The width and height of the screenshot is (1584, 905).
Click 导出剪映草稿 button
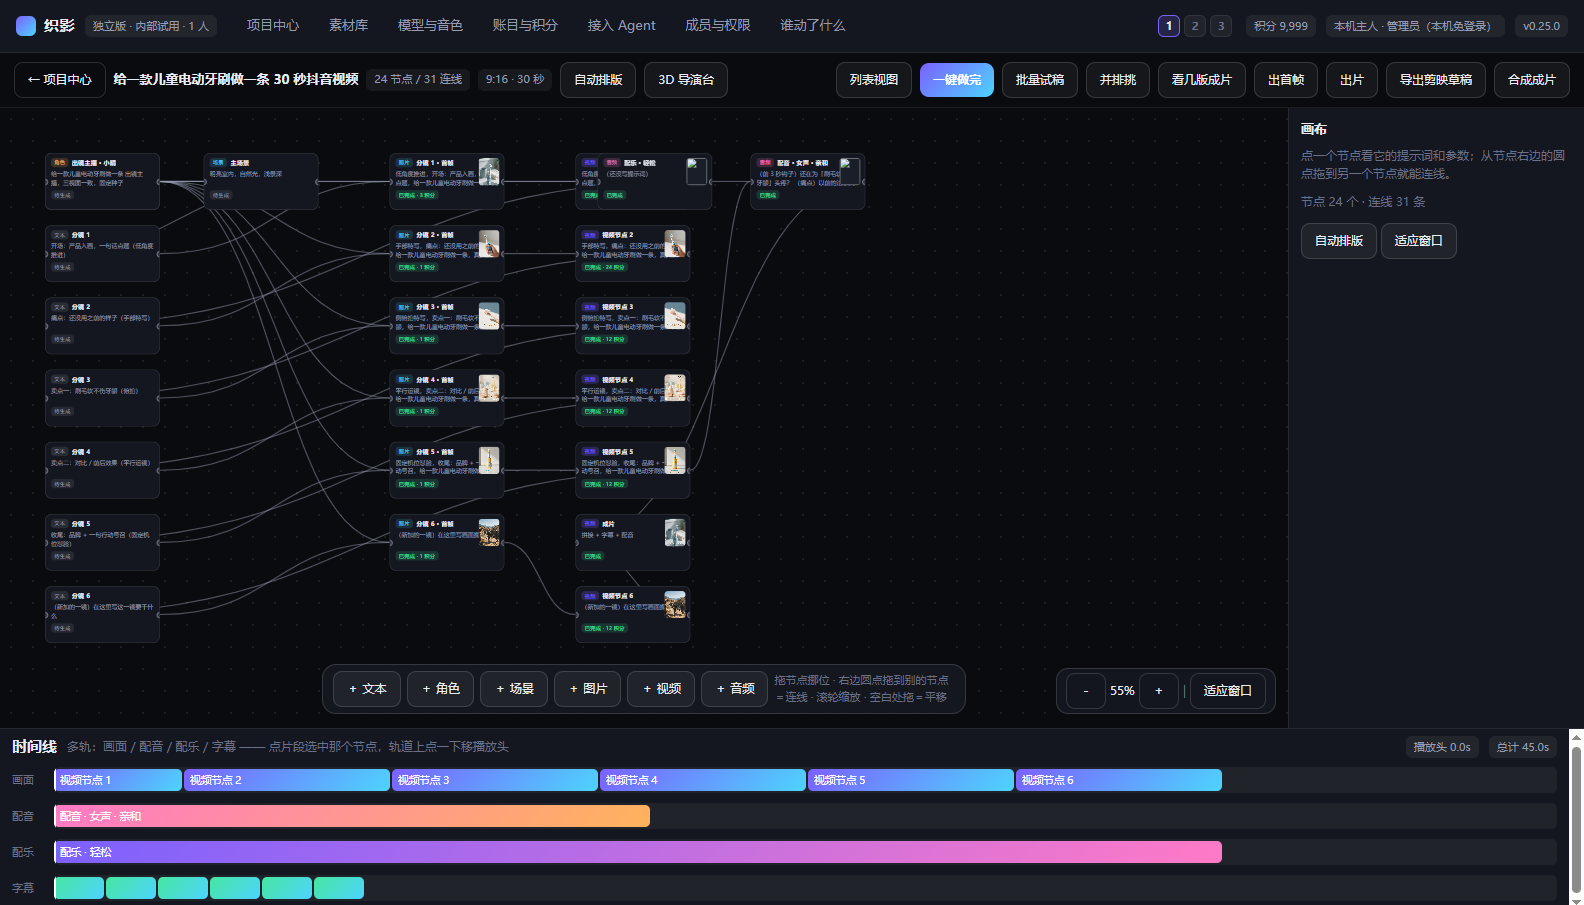pyautogui.click(x=1436, y=80)
